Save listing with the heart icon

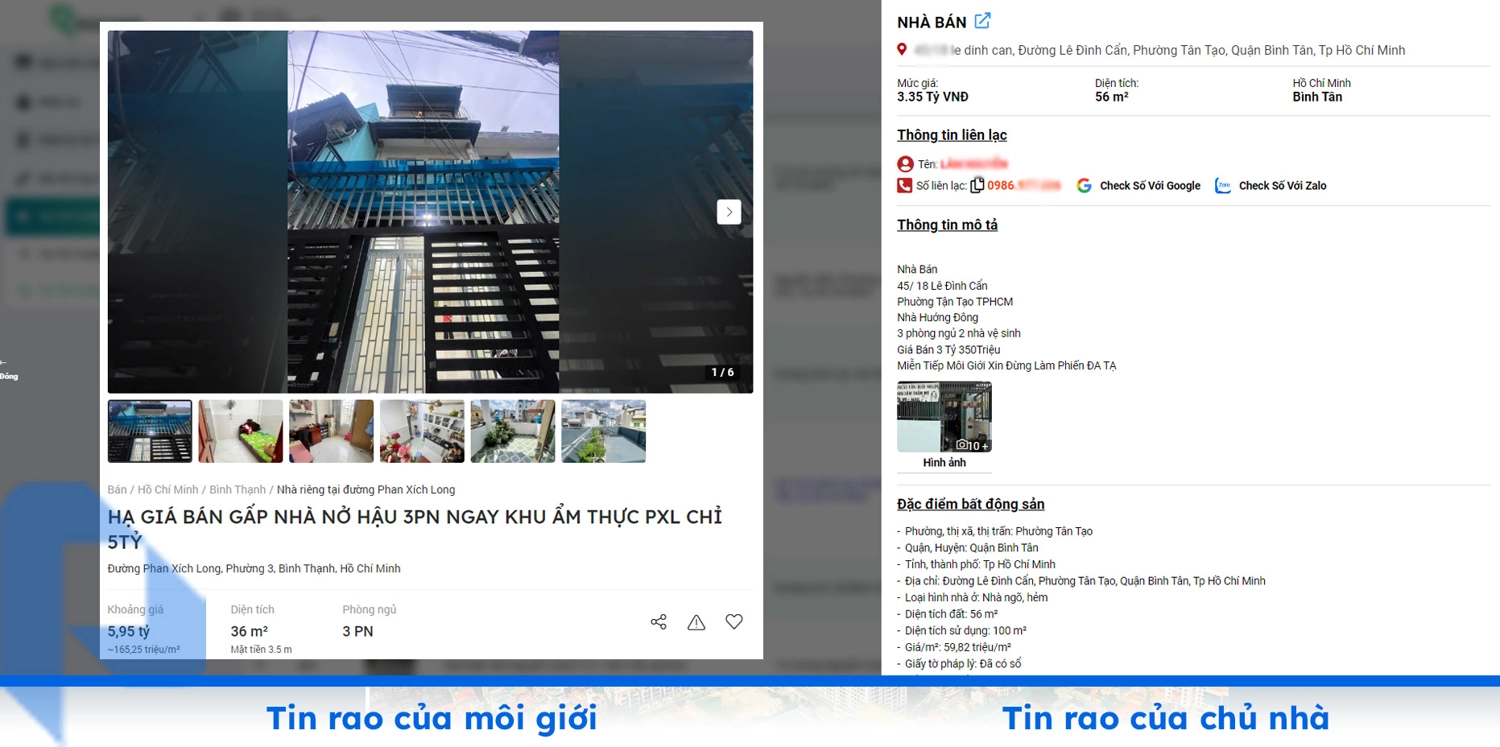click(x=734, y=622)
